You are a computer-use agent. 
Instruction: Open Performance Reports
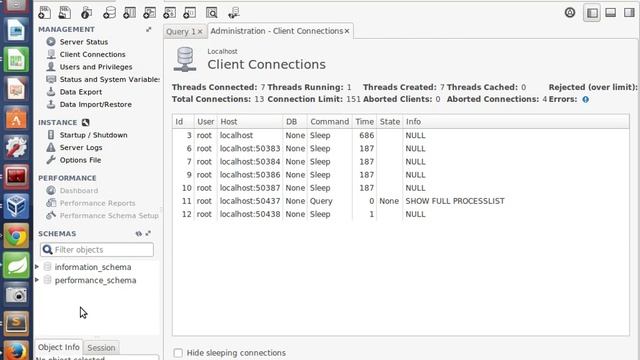pos(97,203)
